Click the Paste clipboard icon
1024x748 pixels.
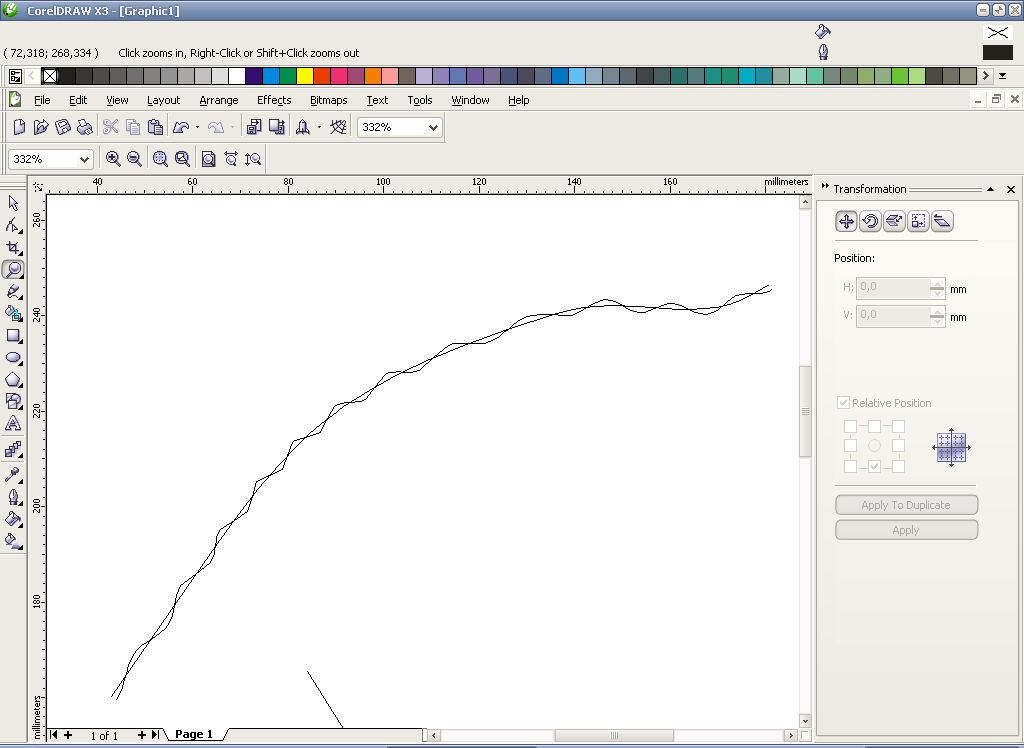(x=155, y=127)
